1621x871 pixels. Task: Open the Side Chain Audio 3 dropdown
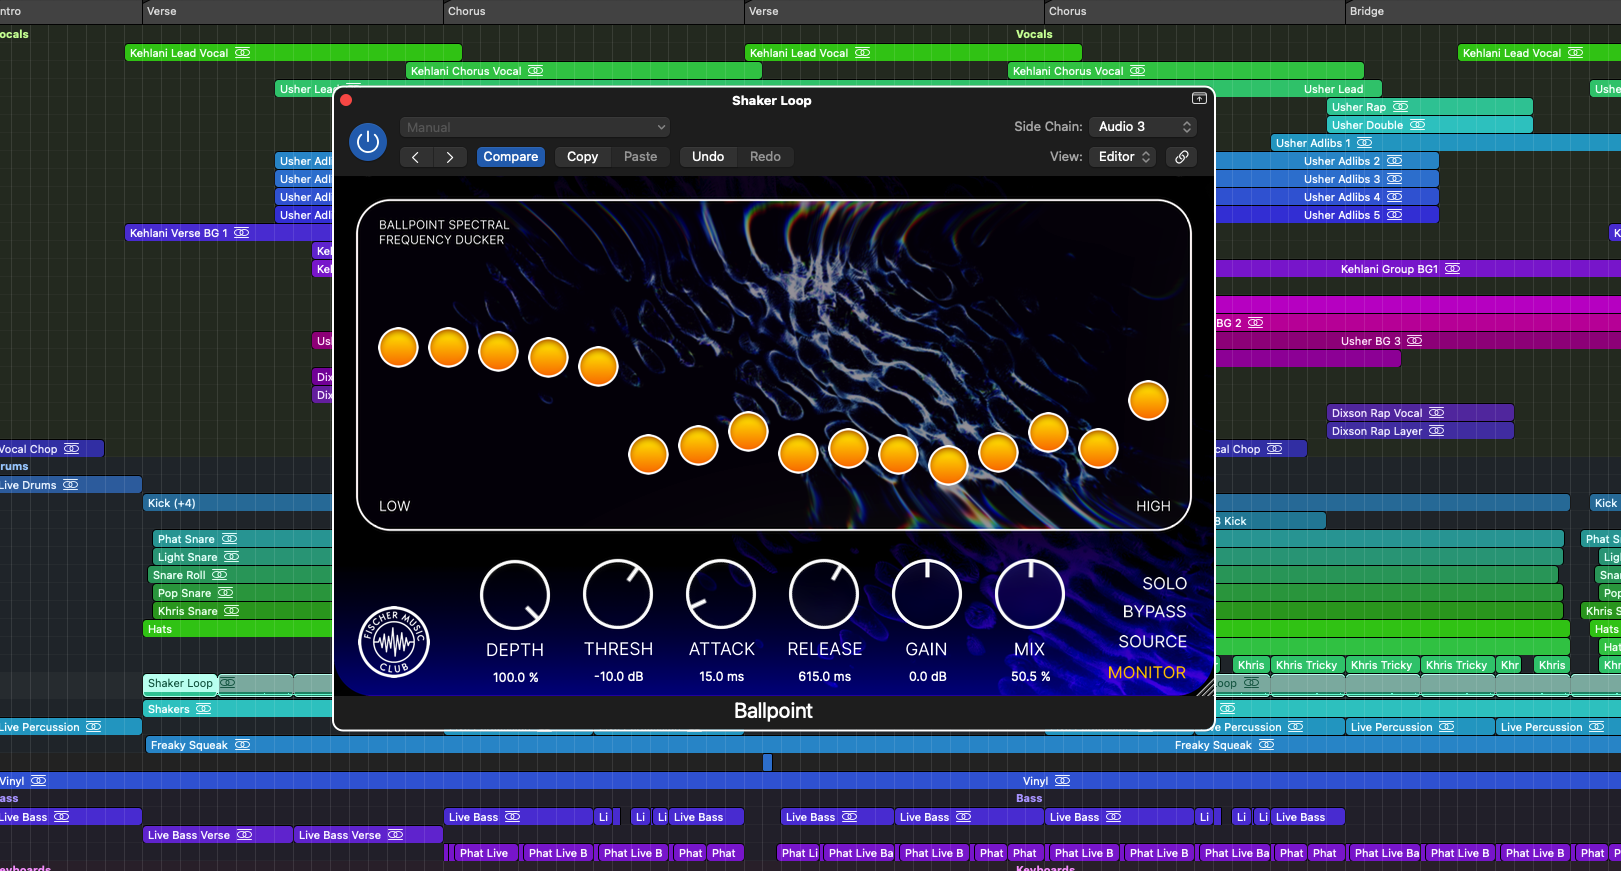(x=1143, y=127)
